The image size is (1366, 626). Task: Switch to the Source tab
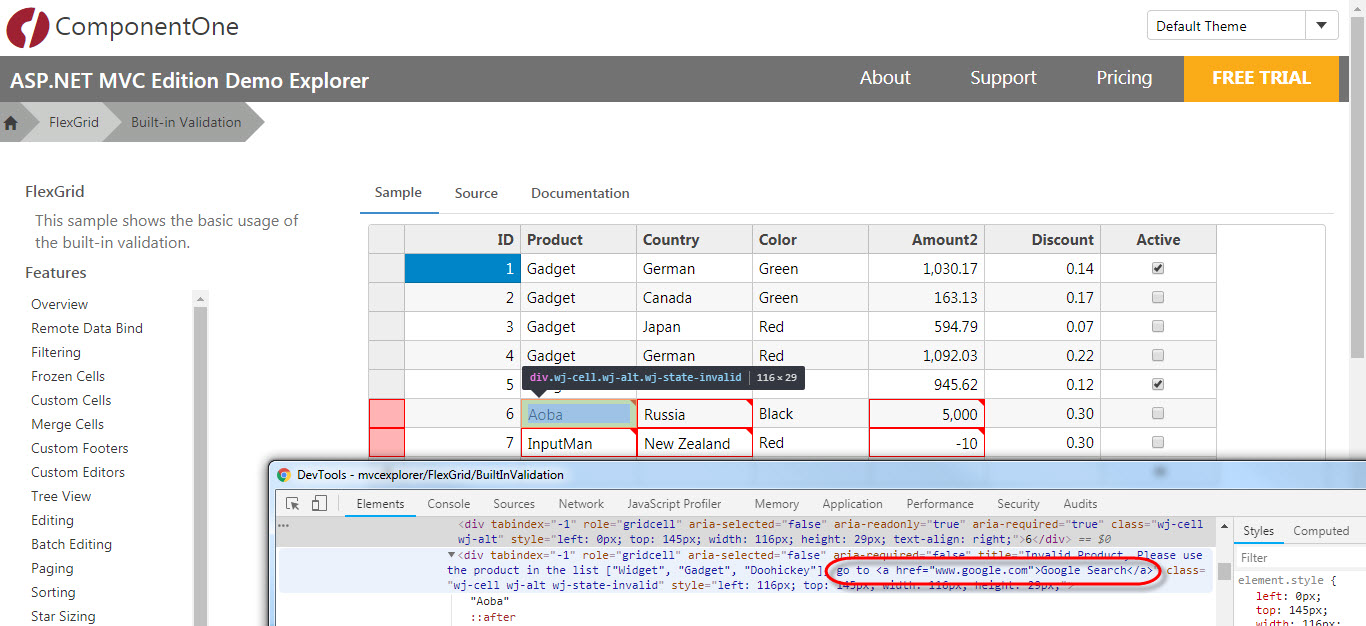pyautogui.click(x=476, y=193)
